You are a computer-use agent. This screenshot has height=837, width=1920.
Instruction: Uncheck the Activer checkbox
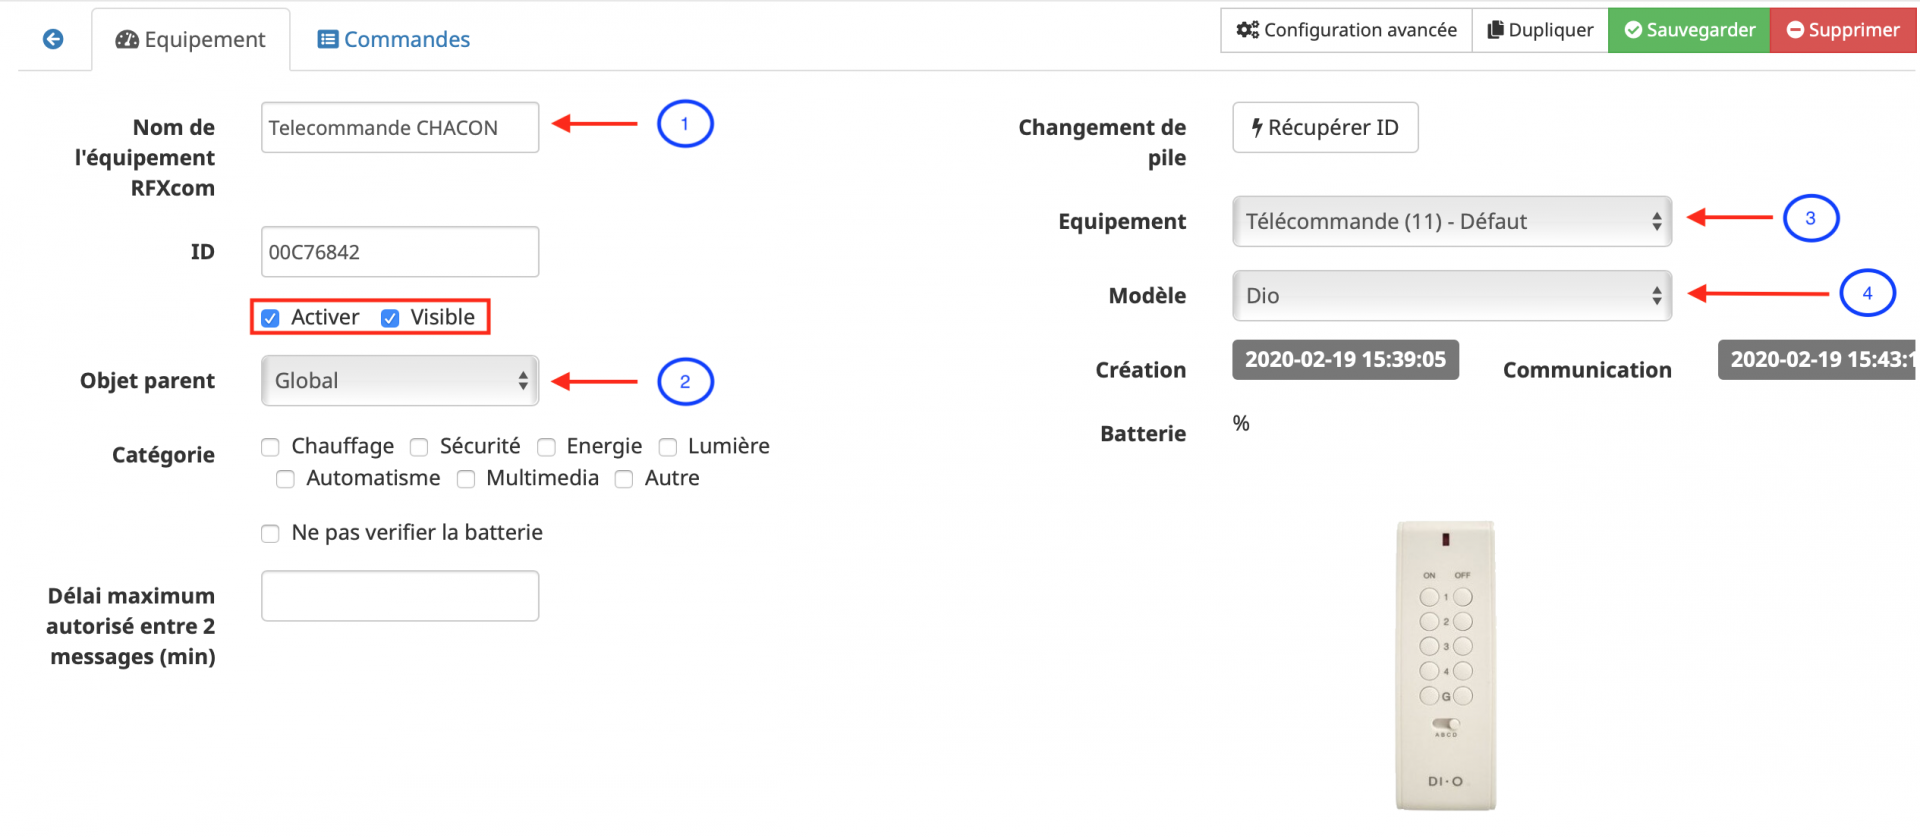tap(270, 318)
